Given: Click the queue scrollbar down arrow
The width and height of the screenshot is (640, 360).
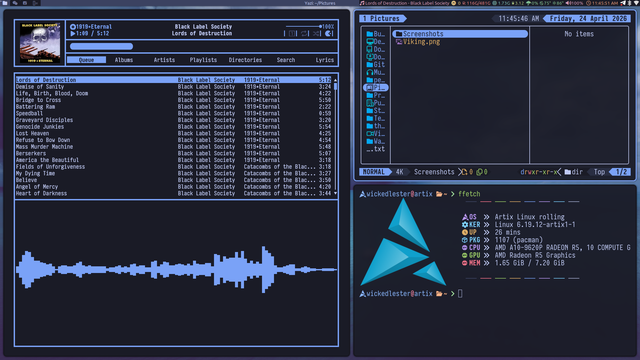Looking at the screenshot, I should (x=336, y=193).
